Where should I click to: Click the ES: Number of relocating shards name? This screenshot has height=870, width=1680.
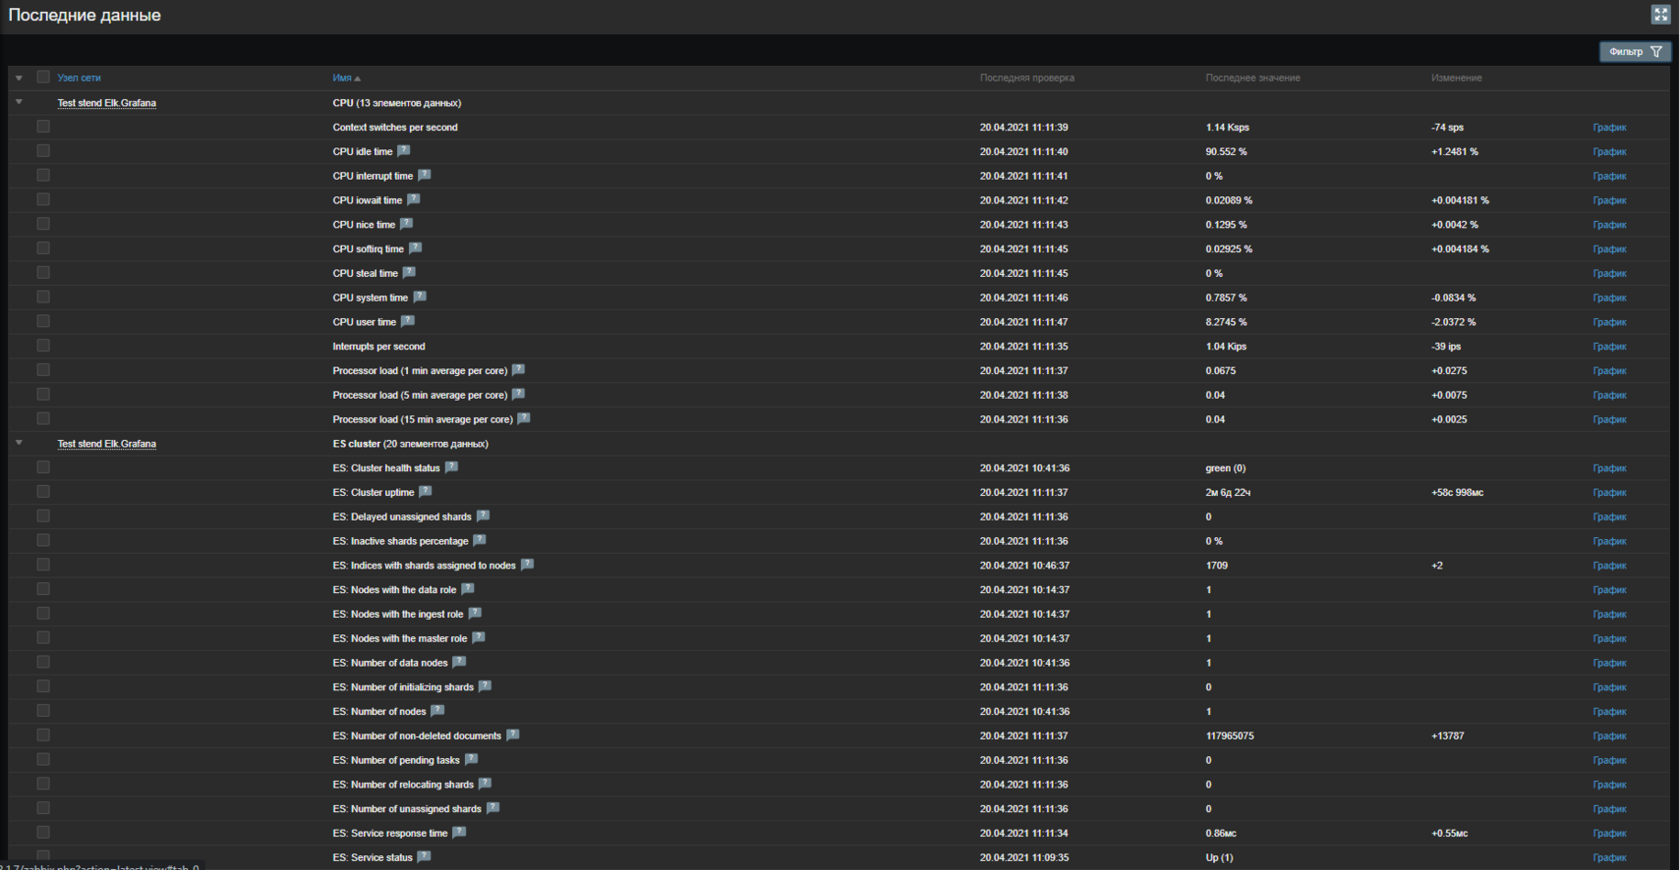(x=403, y=784)
